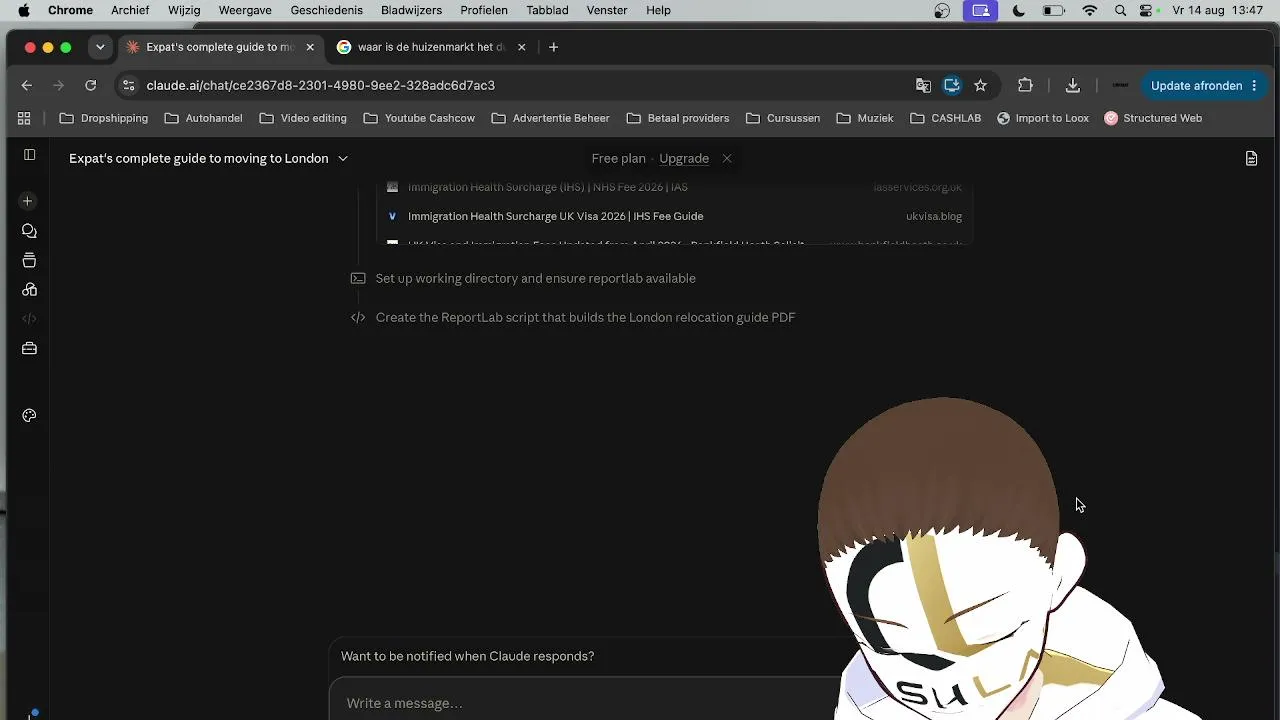Open the Advertentie Beheer bookmarks folder

(549, 118)
